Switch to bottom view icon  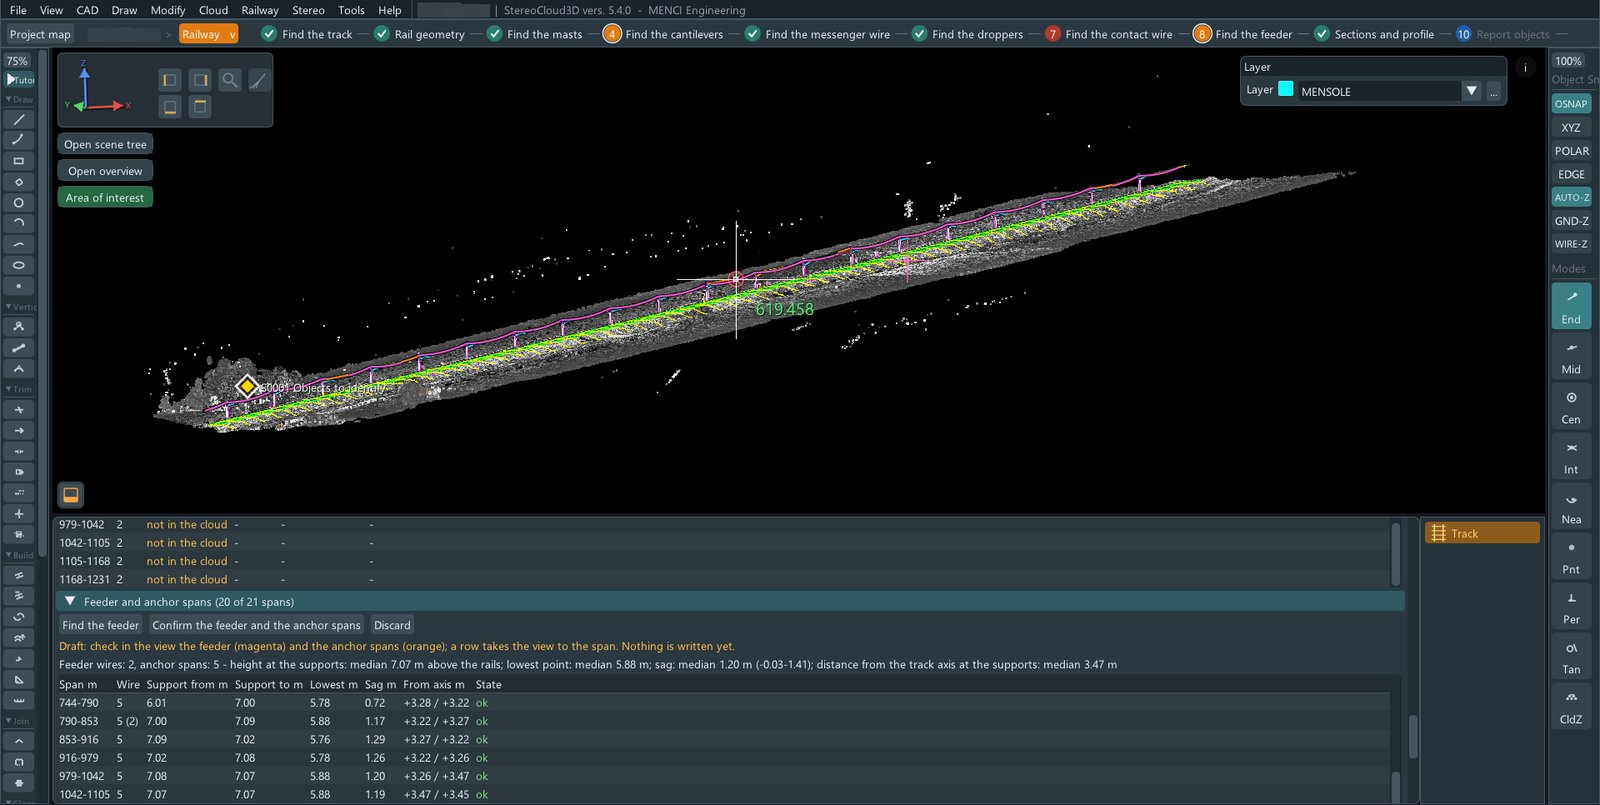pyautogui.click(x=170, y=107)
